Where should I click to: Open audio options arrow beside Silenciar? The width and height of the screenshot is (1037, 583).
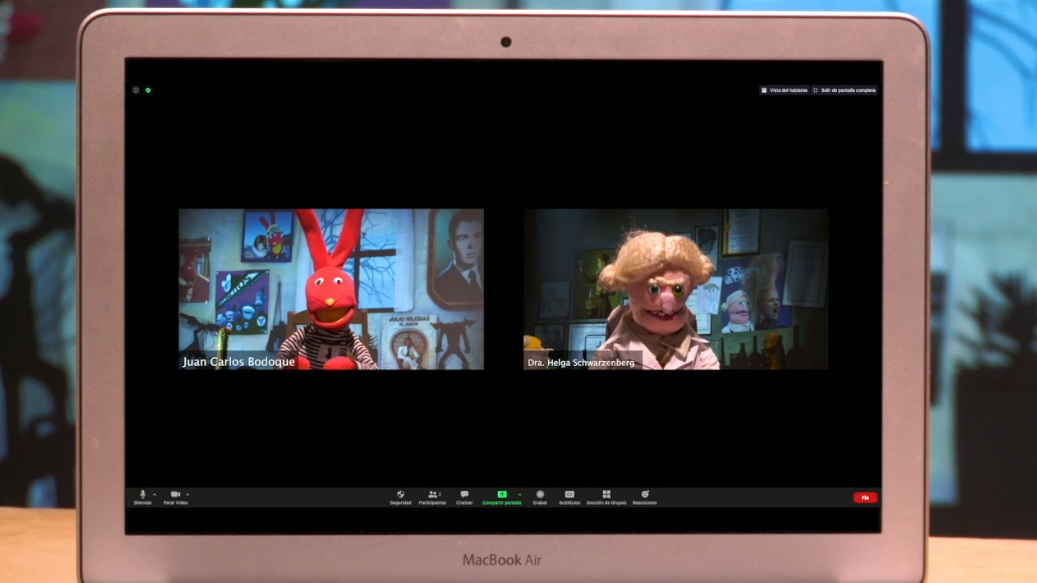154,494
